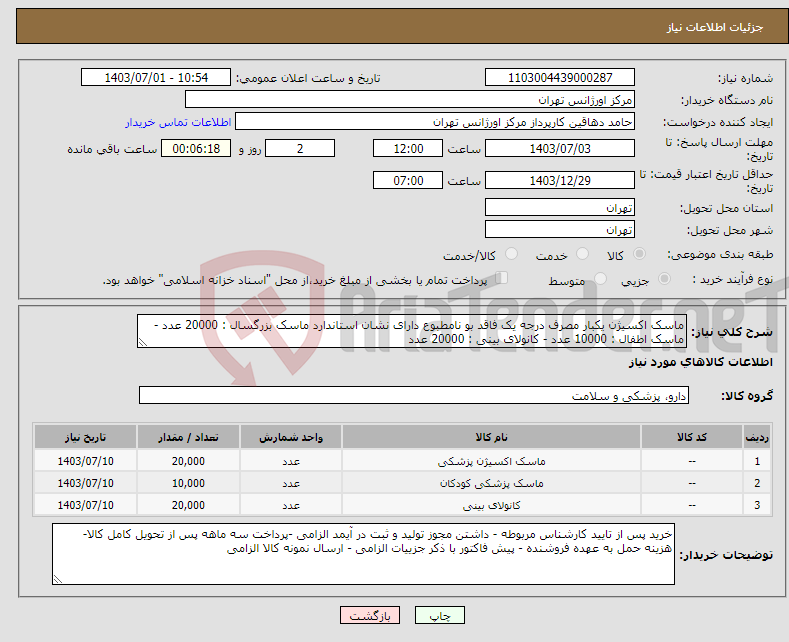Image resolution: width=789 pixels, height=642 pixels.
Task: Click need date 1403/07/10 in row 3
Action: point(86,505)
